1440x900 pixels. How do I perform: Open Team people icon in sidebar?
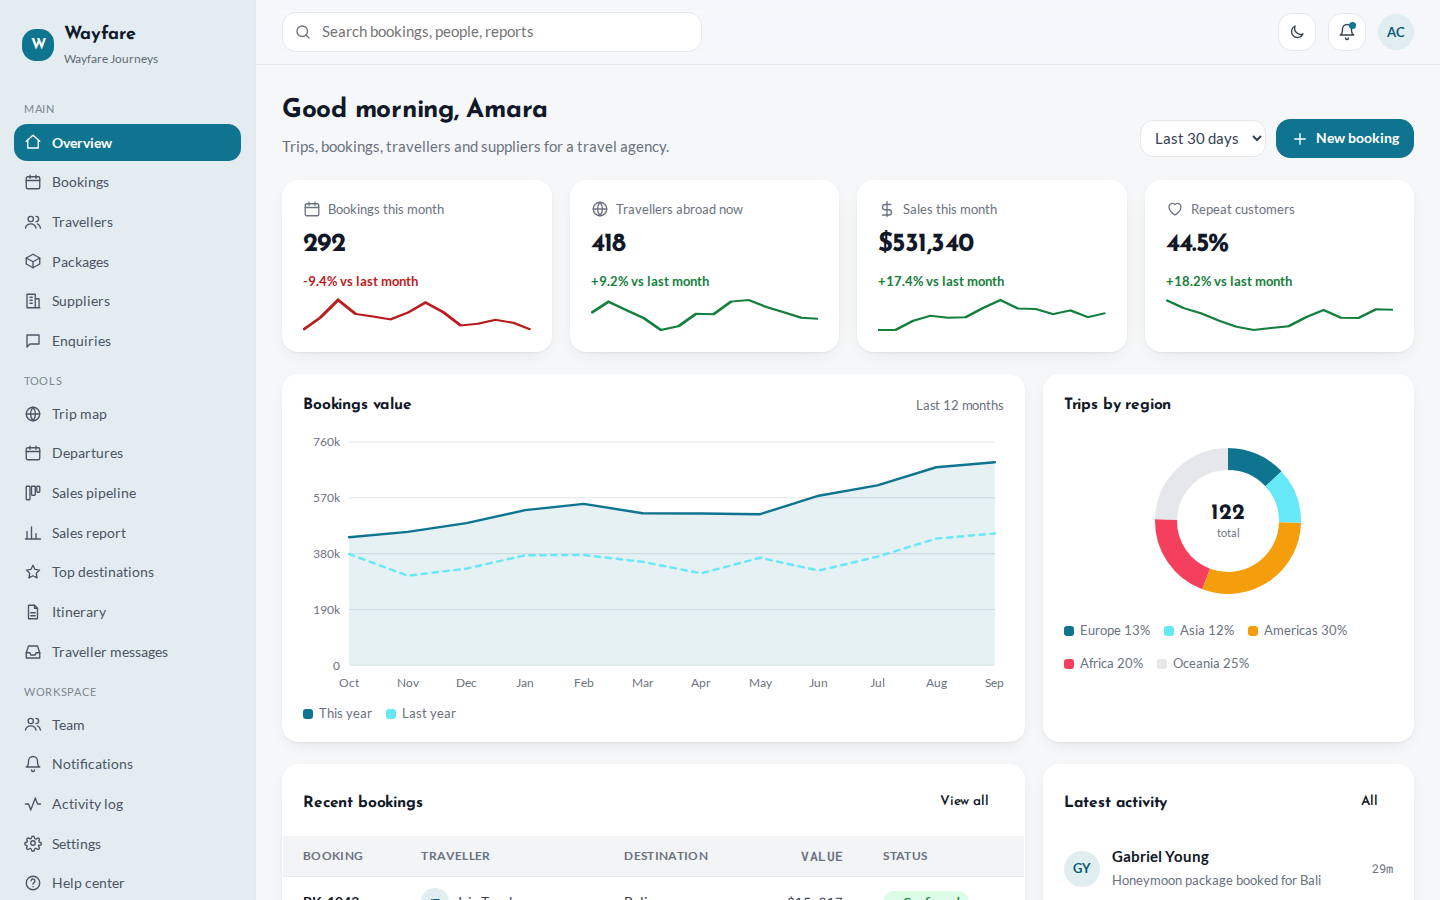pyautogui.click(x=33, y=725)
